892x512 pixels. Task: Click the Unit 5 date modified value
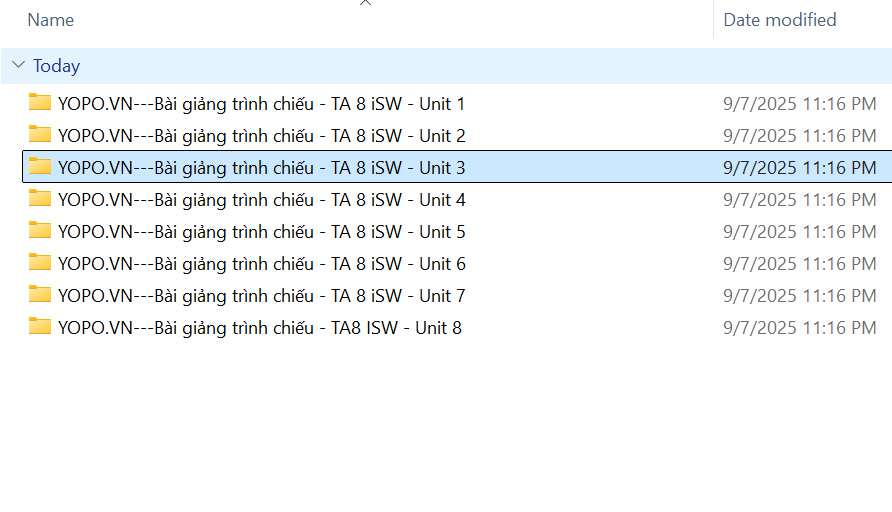(x=799, y=232)
